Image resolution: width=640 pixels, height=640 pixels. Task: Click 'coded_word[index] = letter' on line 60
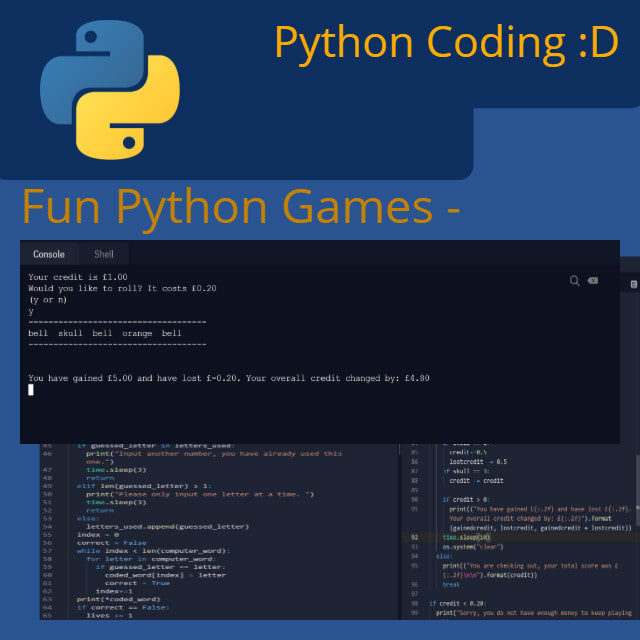coord(165,575)
